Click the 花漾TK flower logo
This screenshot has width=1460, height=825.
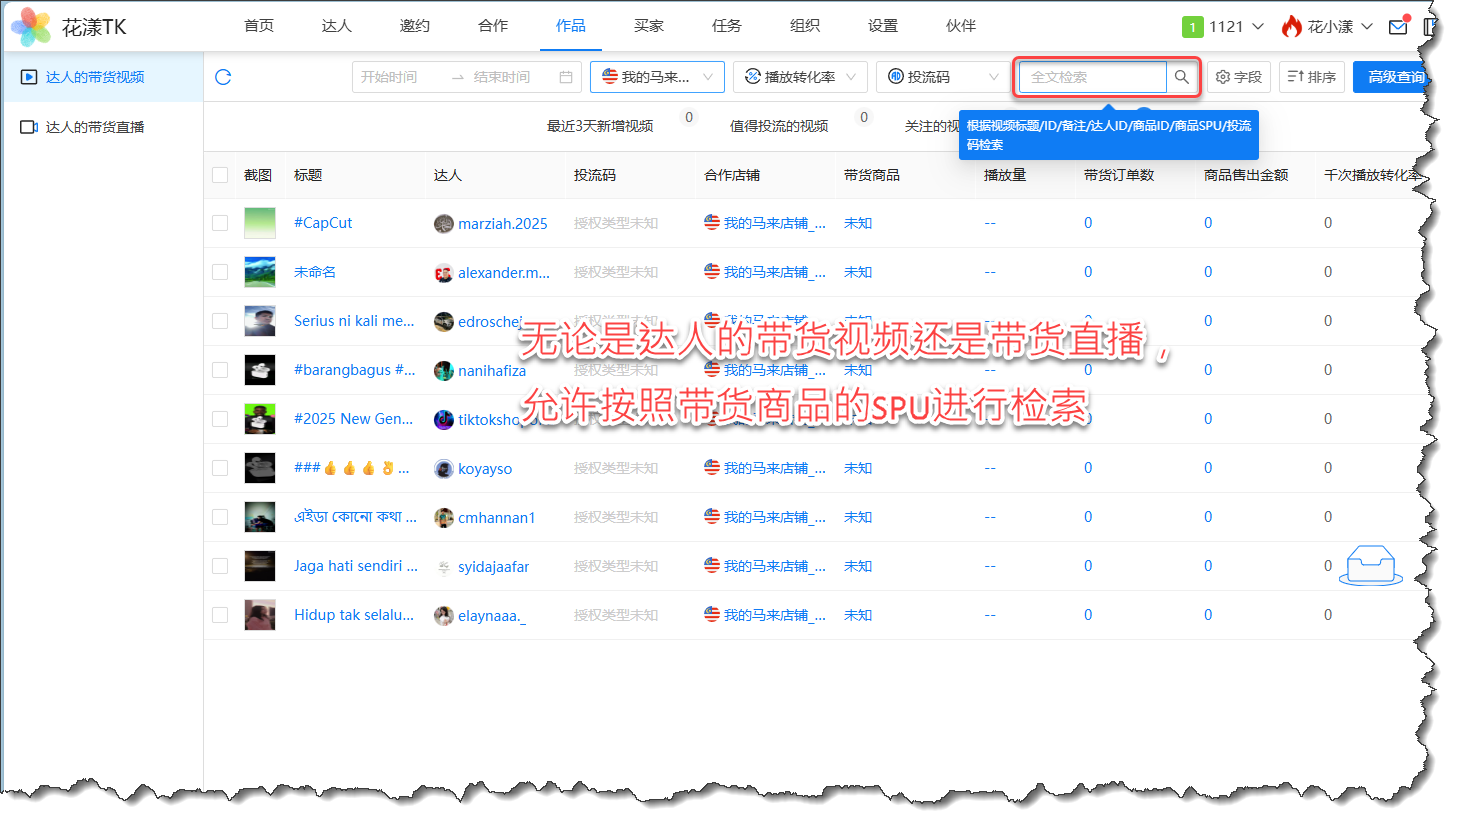click(31, 27)
